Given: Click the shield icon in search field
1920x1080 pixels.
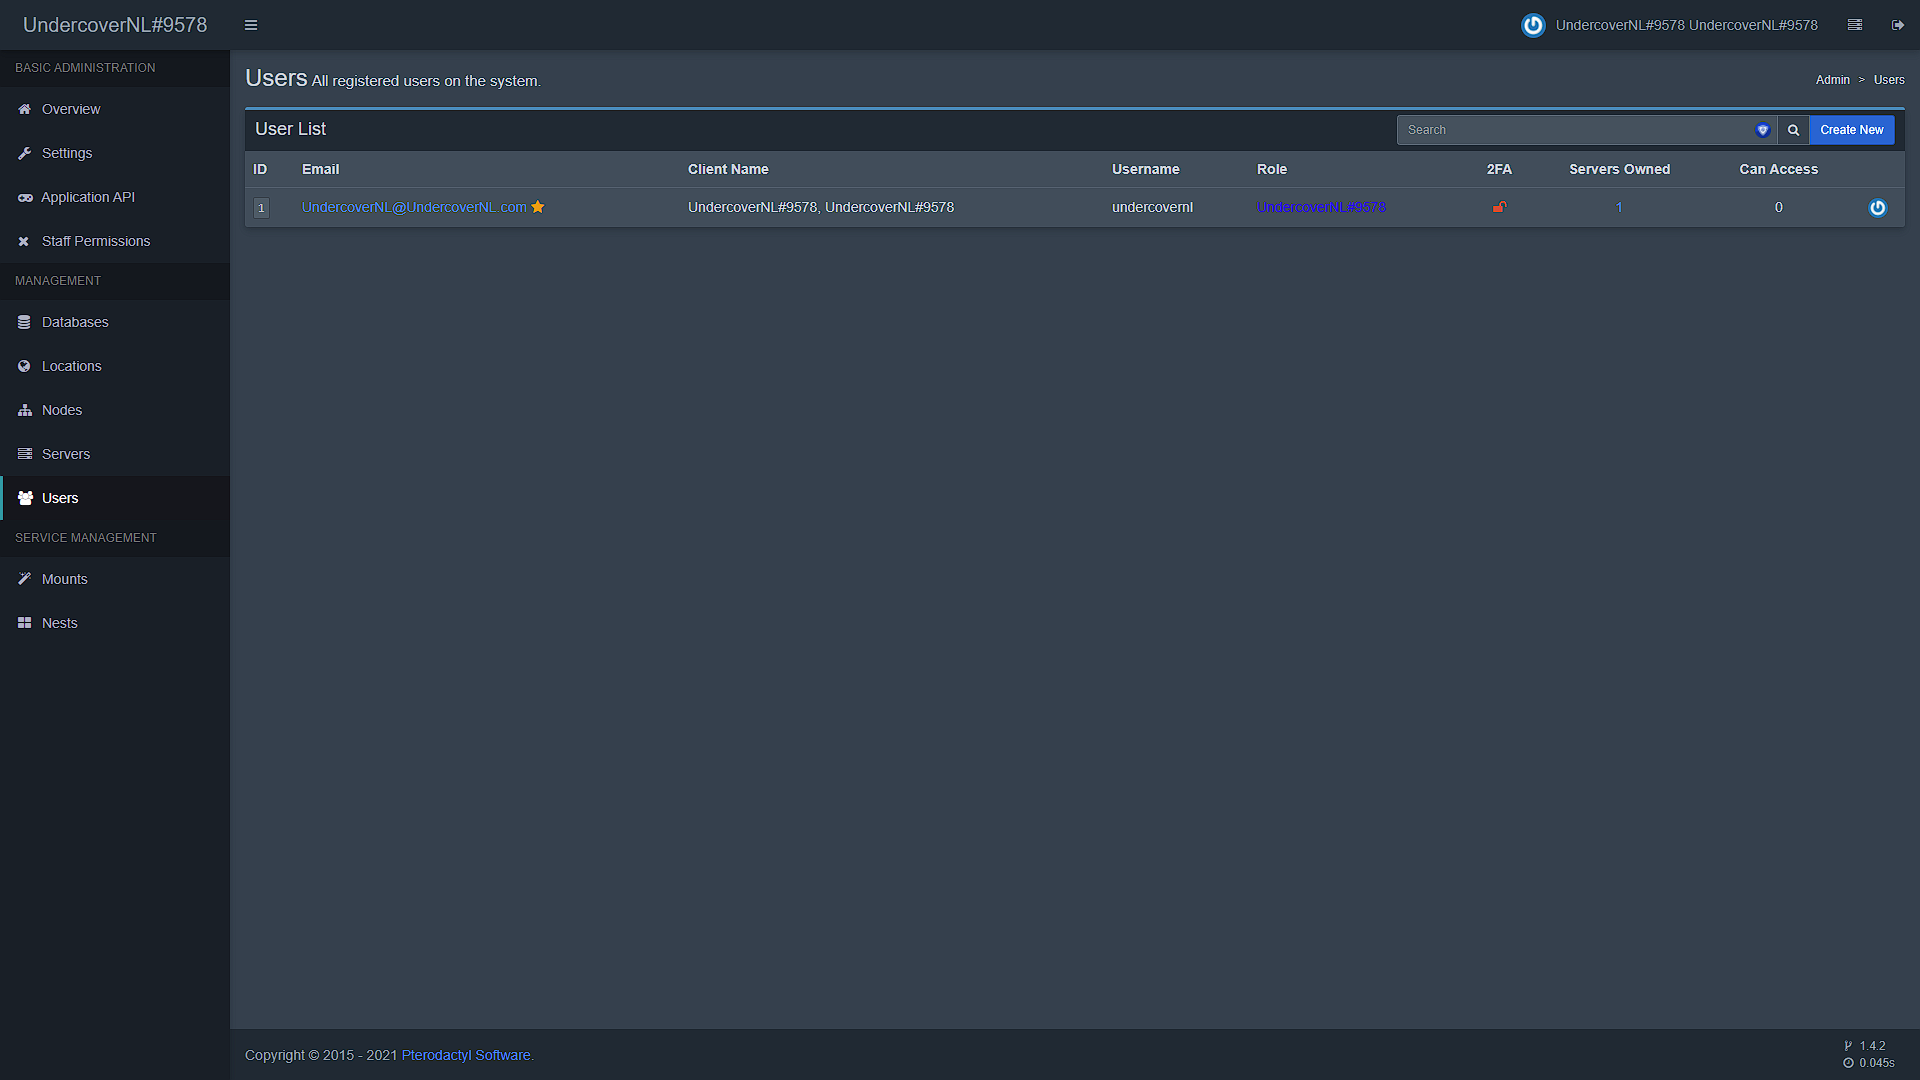Looking at the screenshot, I should tap(1763, 130).
